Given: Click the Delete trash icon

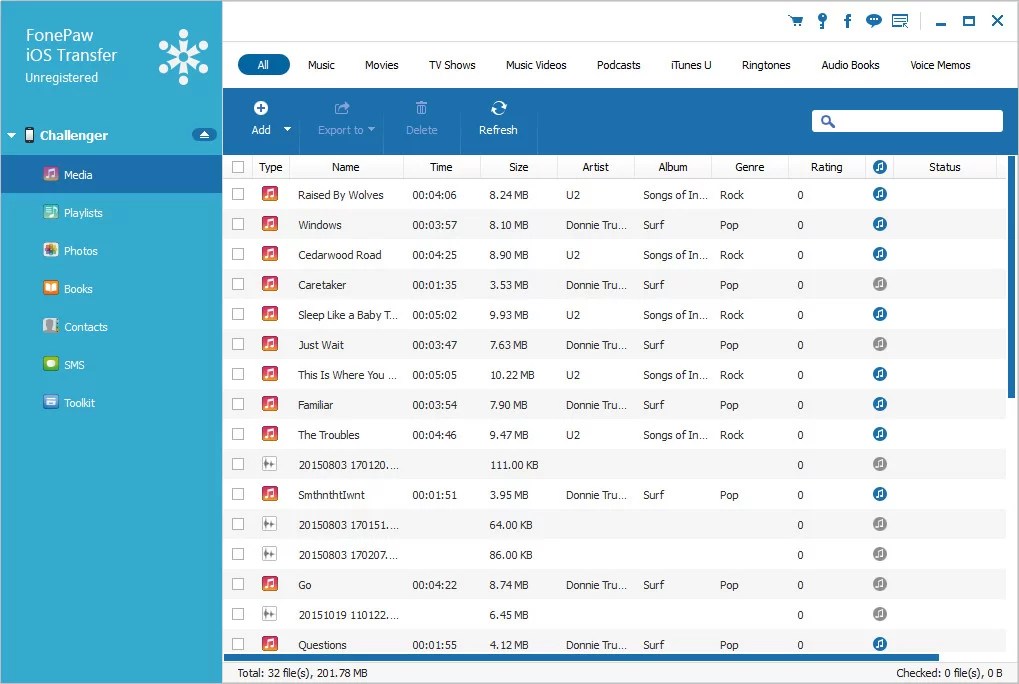Looking at the screenshot, I should coord(421,108).
